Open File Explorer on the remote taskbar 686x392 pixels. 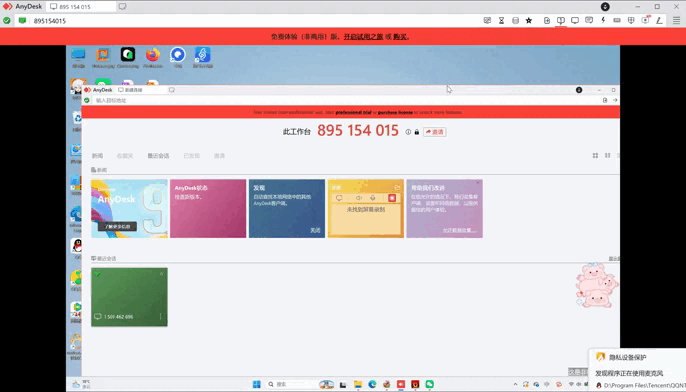(x=358, y=384)
